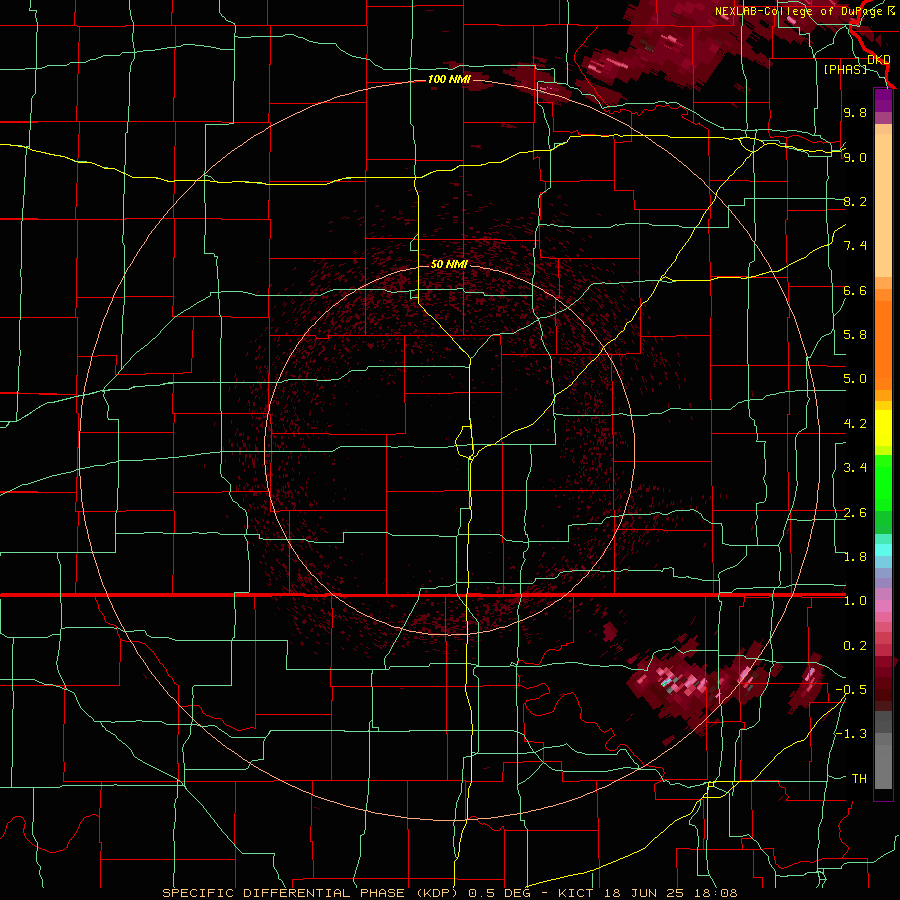Click the 18 JUN 25 date text
The image size is (900, 900).
(643, 893)
